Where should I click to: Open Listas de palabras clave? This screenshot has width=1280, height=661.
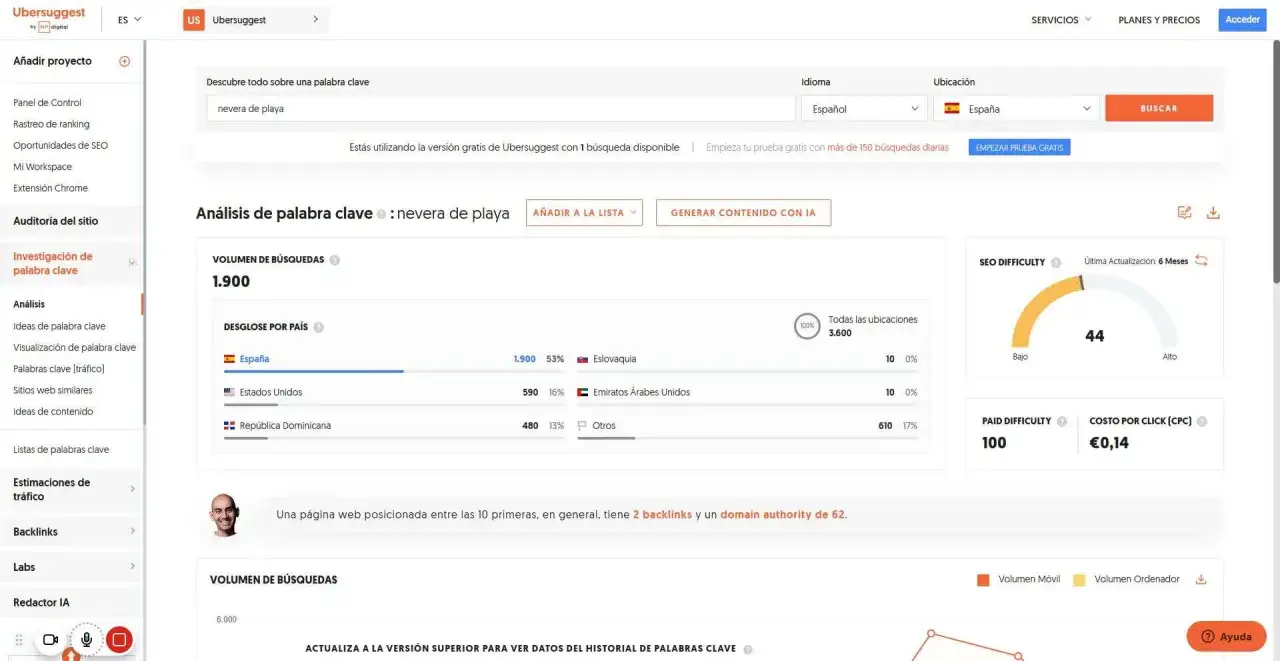tap(61, 450)
